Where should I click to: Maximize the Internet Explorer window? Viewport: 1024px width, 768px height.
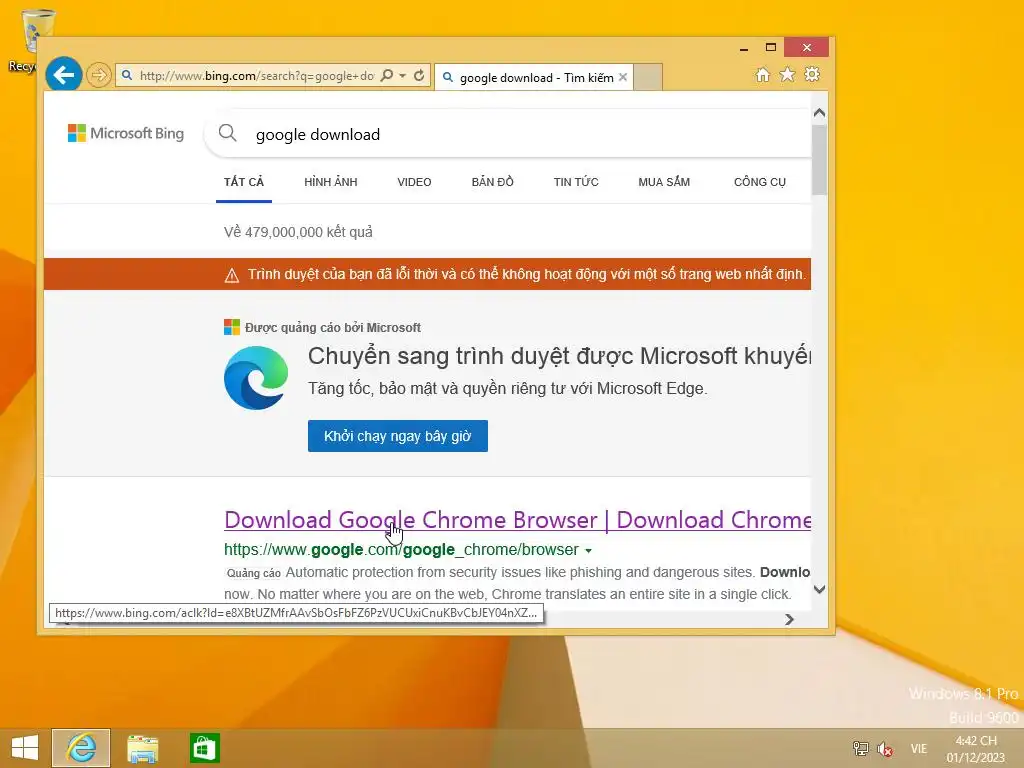(x=771, y=47)
